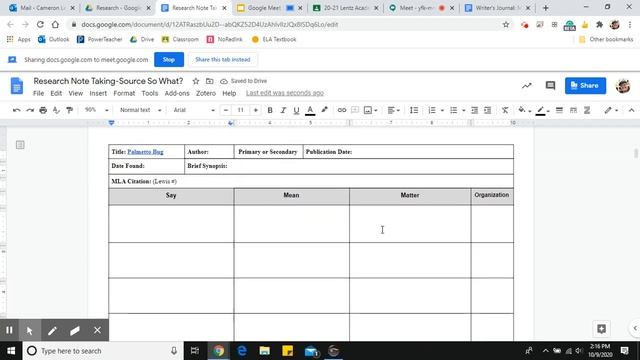This screenshot has width=640, height=360.
Task: Toggle bold formatting
Action: (x=270, y=110)
